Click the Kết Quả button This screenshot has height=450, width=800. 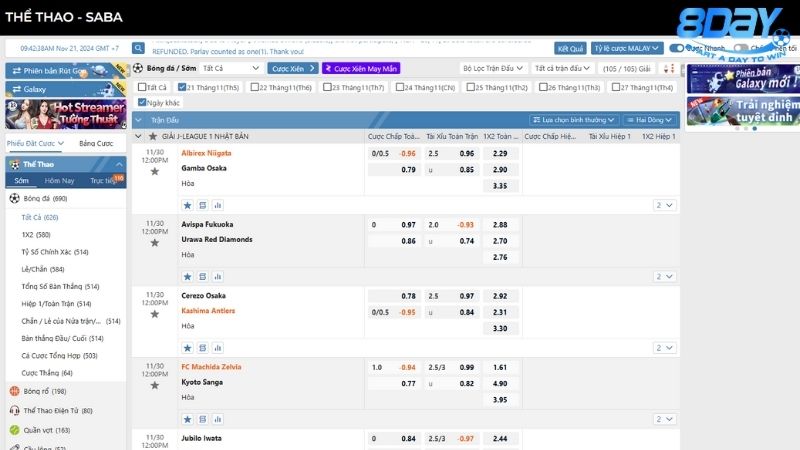570,48
